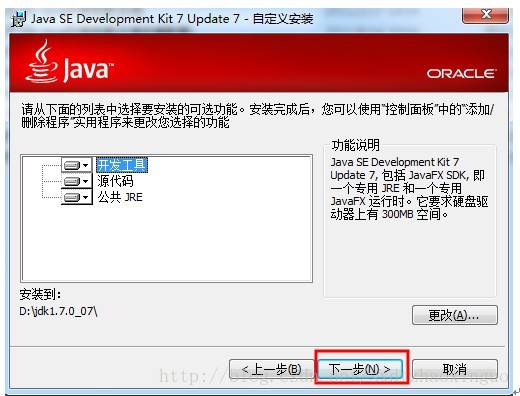Click the 安装到: label
This screenshot has width=520, height=396.
(40, 294)
